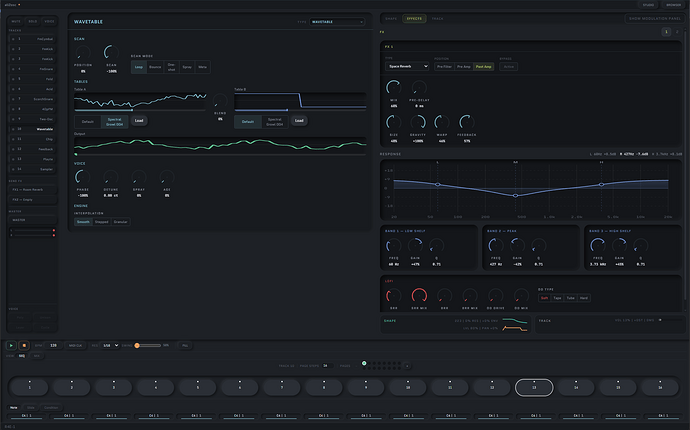Screen dimensions: 690x430
Task: Adjust Band 2 Peak Gain knob
Action: click(517, 246)
